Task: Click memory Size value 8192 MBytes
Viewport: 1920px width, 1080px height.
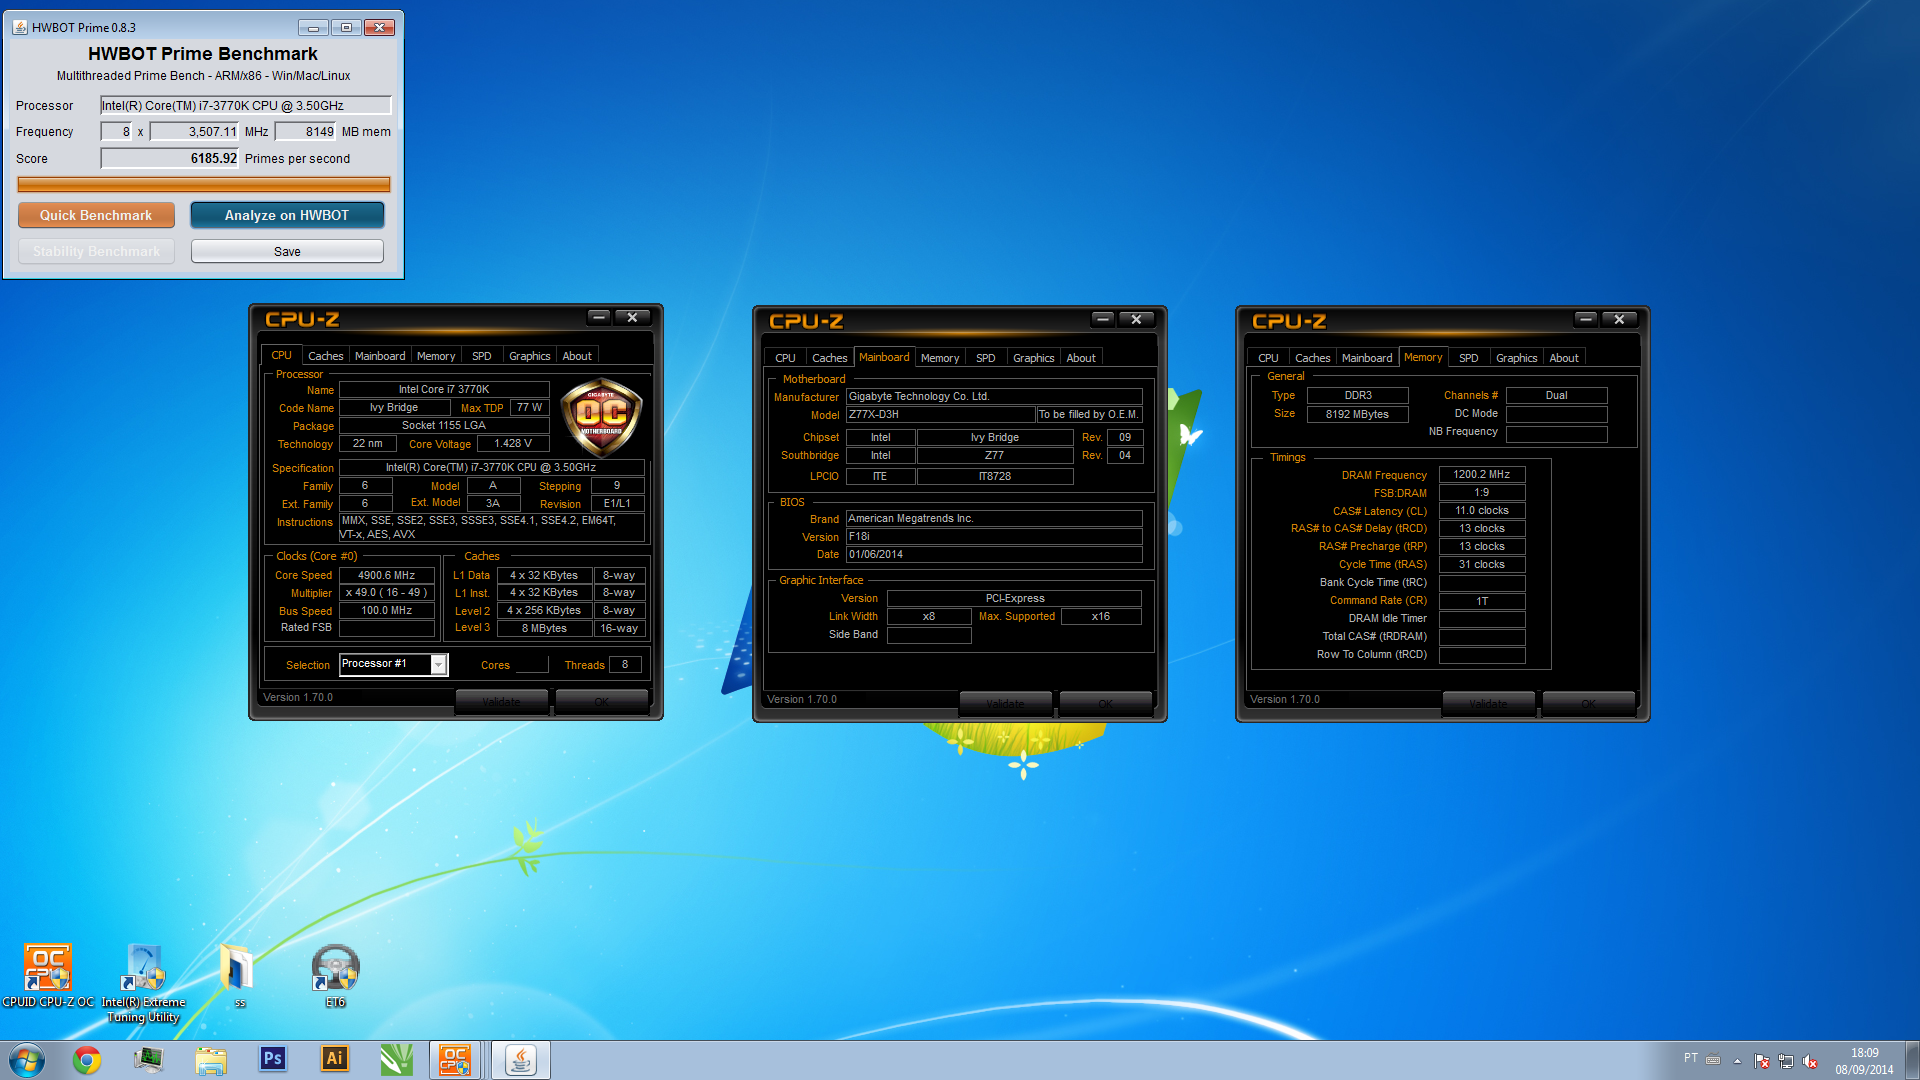Action: tap(1357, 414)
